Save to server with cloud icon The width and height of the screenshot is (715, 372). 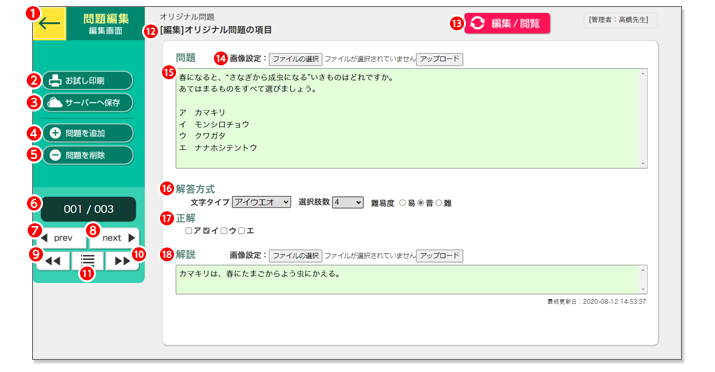coord(88,103)
